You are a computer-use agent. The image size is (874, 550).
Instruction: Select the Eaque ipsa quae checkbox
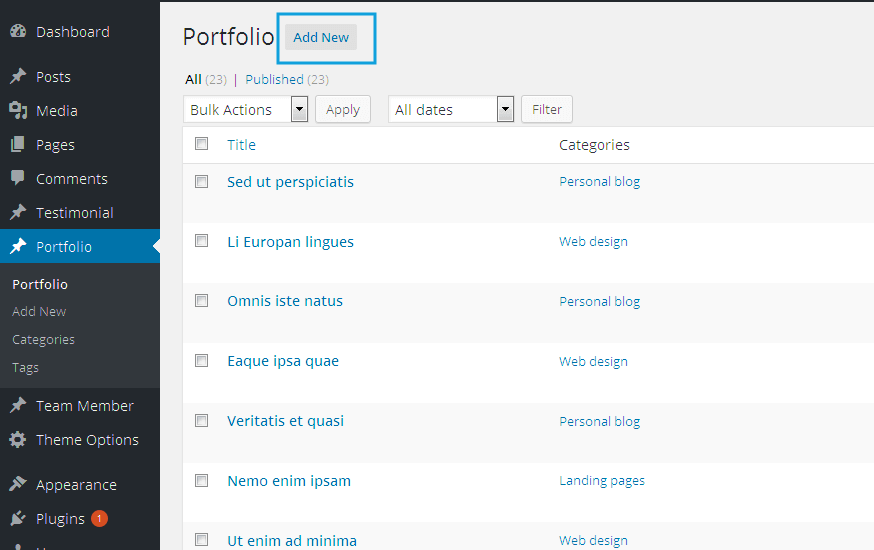tap(202, 361)
